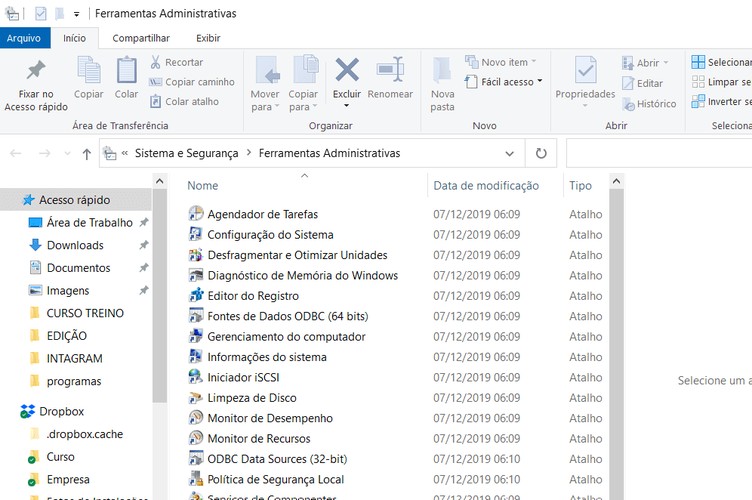The image size is (752, 500).
Task: Expand the address bar history dropdown
Action: (509, 153)
